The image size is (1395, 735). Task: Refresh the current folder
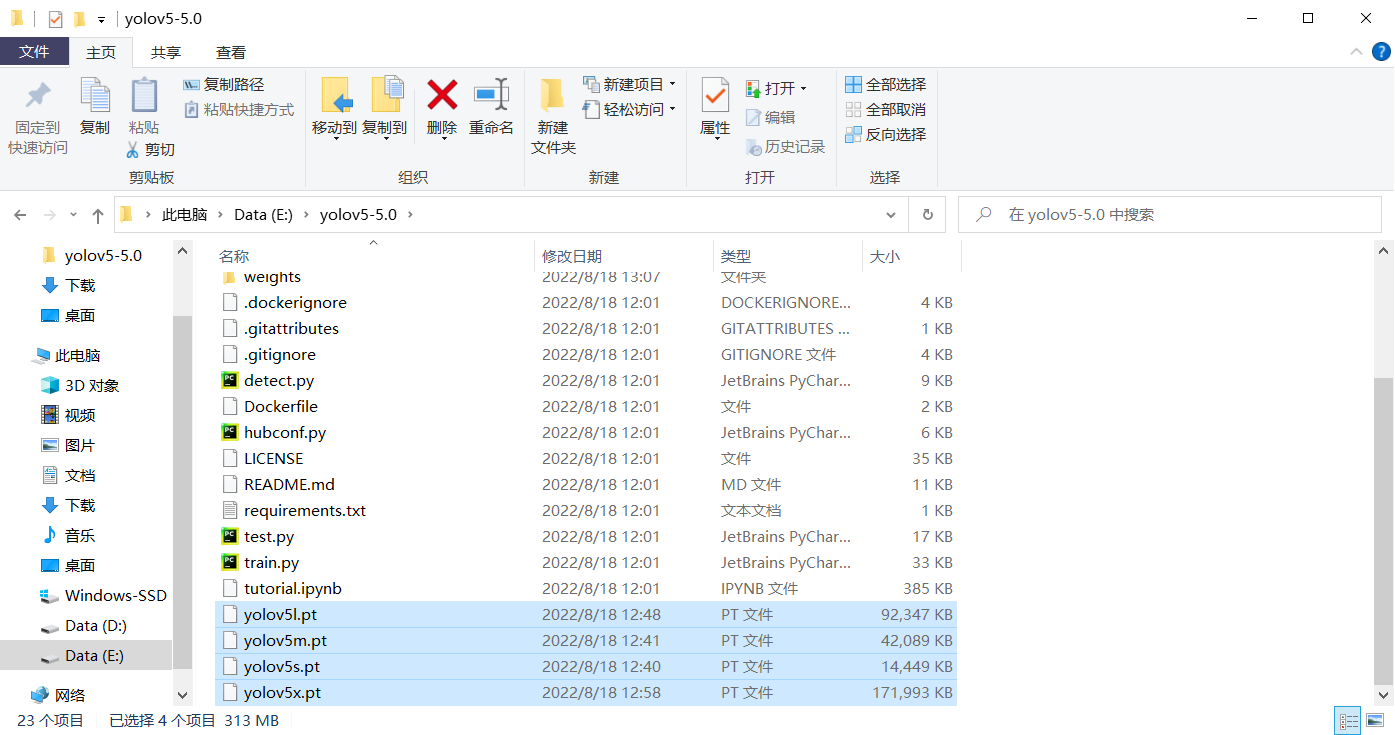pyautogui.click(x=927, y=214)
